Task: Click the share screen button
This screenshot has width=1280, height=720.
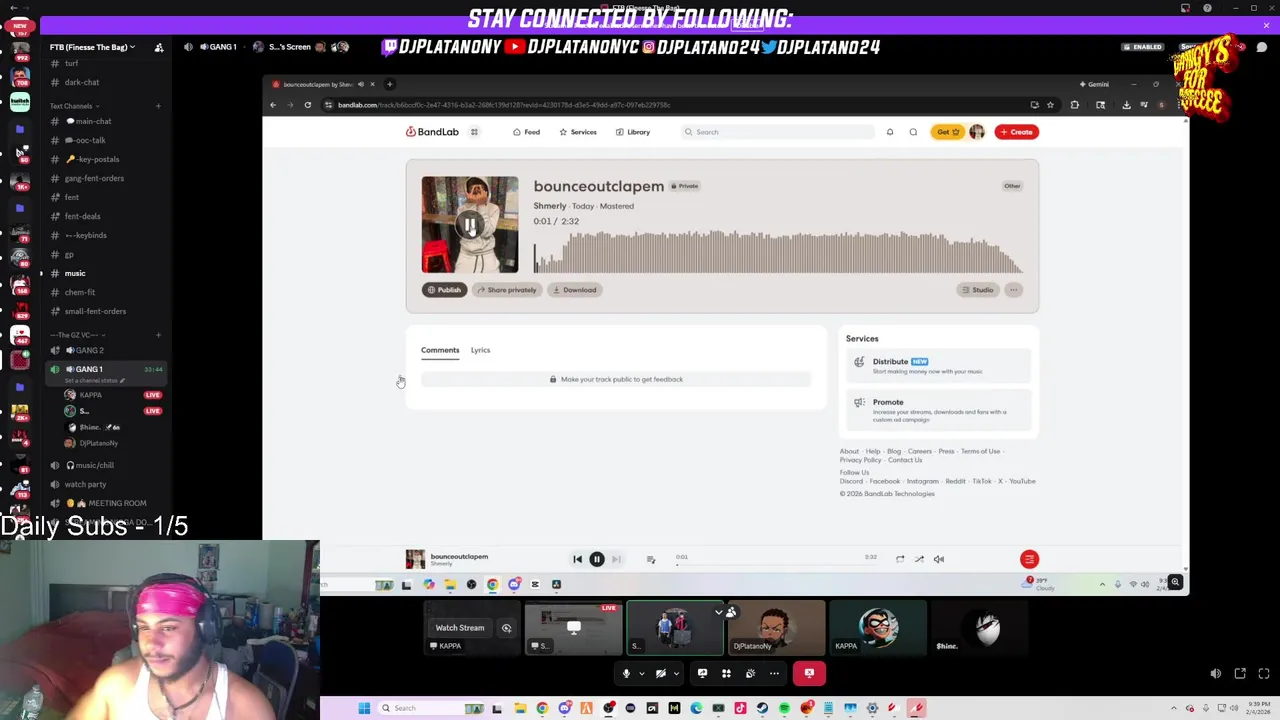Action: [702, 674]
